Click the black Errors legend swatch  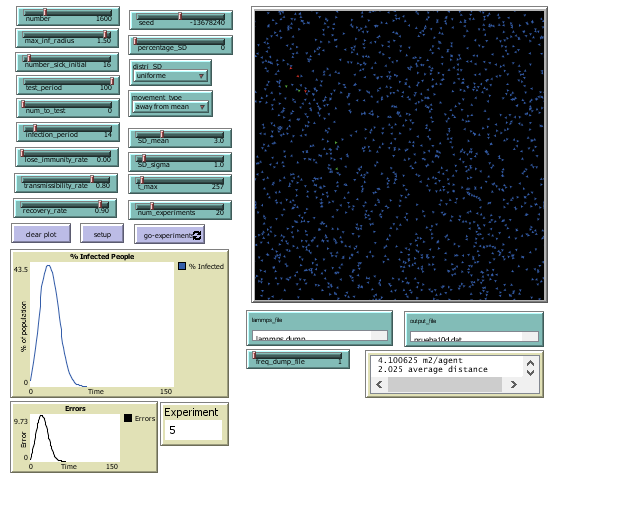click(129, 418)
